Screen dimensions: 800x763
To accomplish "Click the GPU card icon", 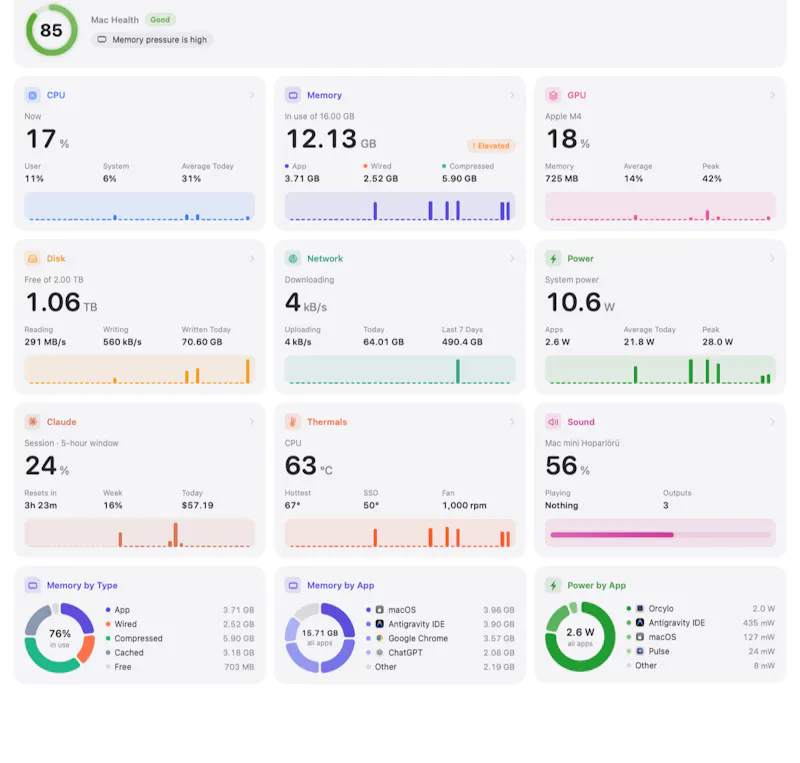I will (x=553, y=95).
